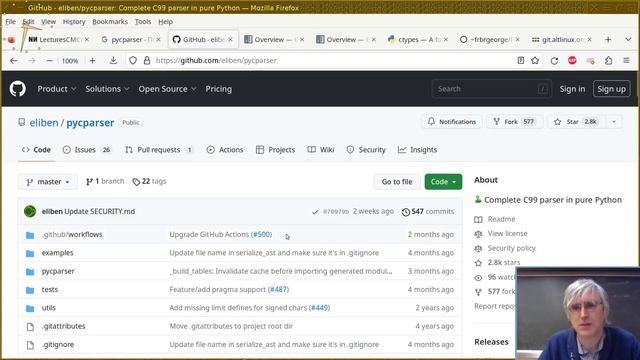View the 547 commits history
Screen dimensions: 640x360
click(428, 211)
